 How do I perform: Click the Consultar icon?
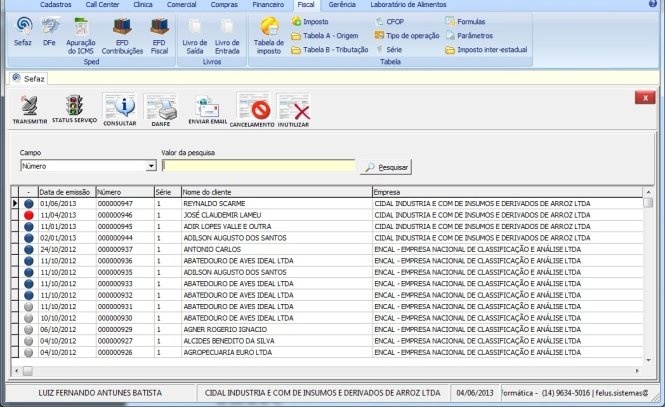pos(120,110)
